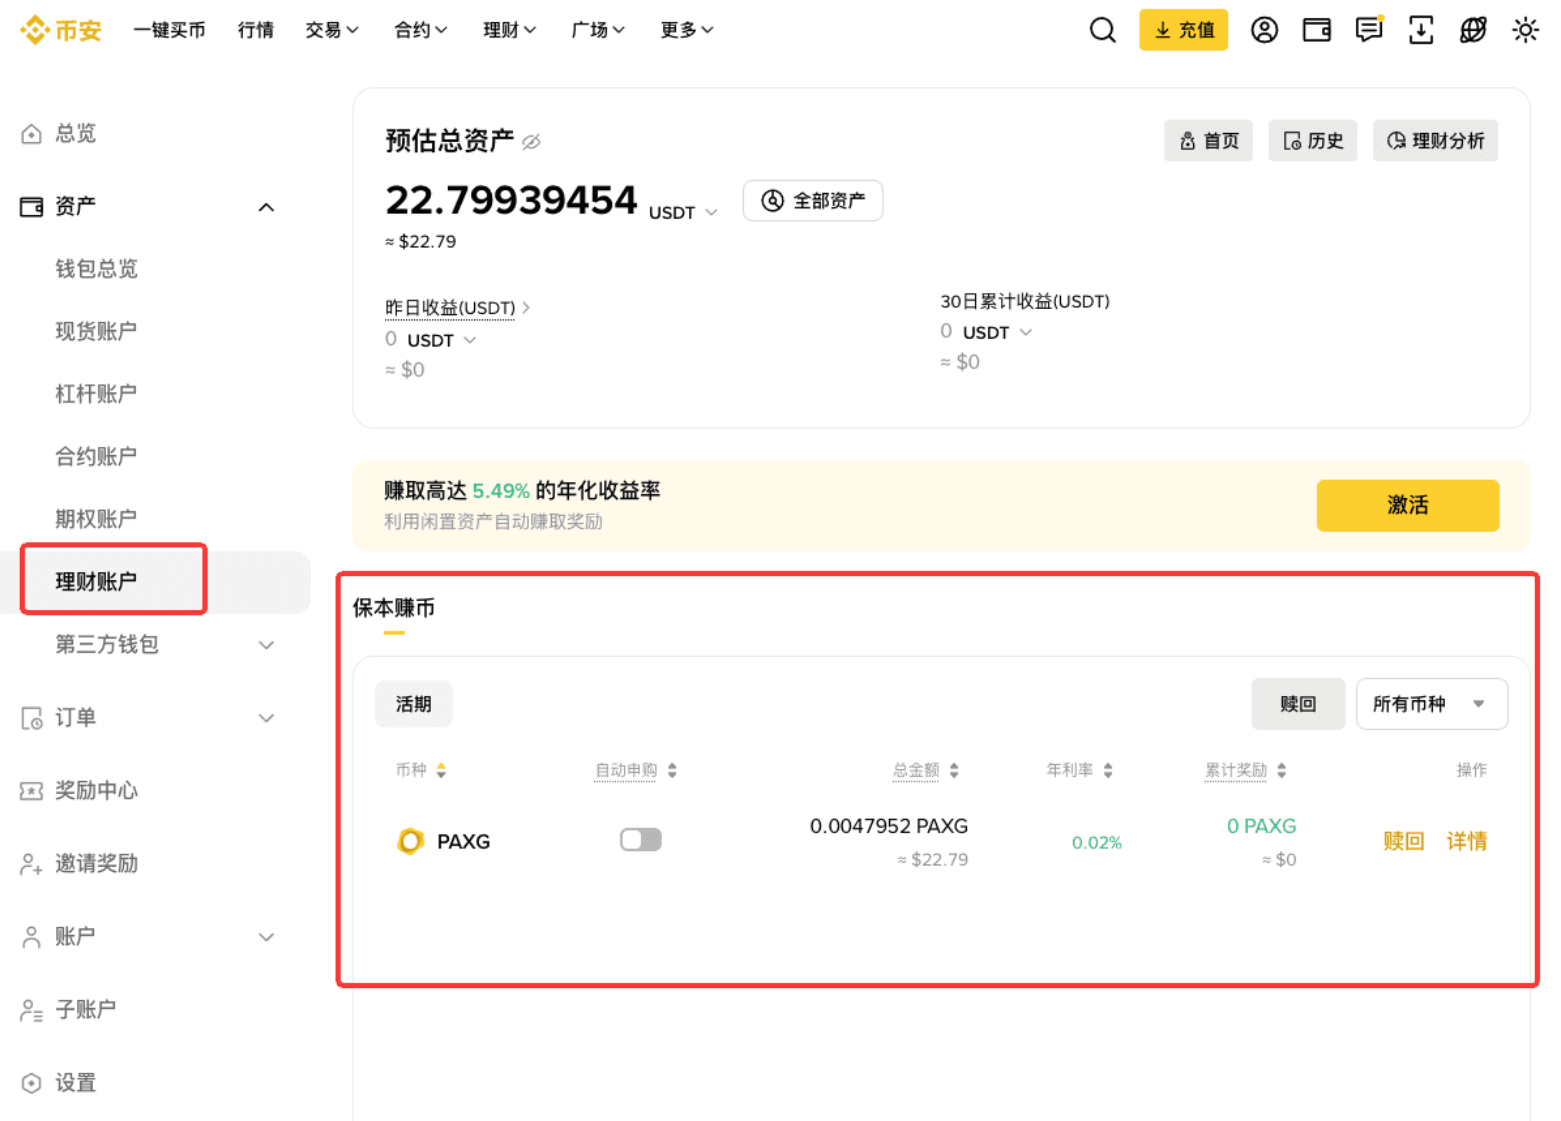Image resolution: width=1561 pixels, height=1121 pixels.
Task: Select 理财账户 in the sidebar
Action: [95, 581]
